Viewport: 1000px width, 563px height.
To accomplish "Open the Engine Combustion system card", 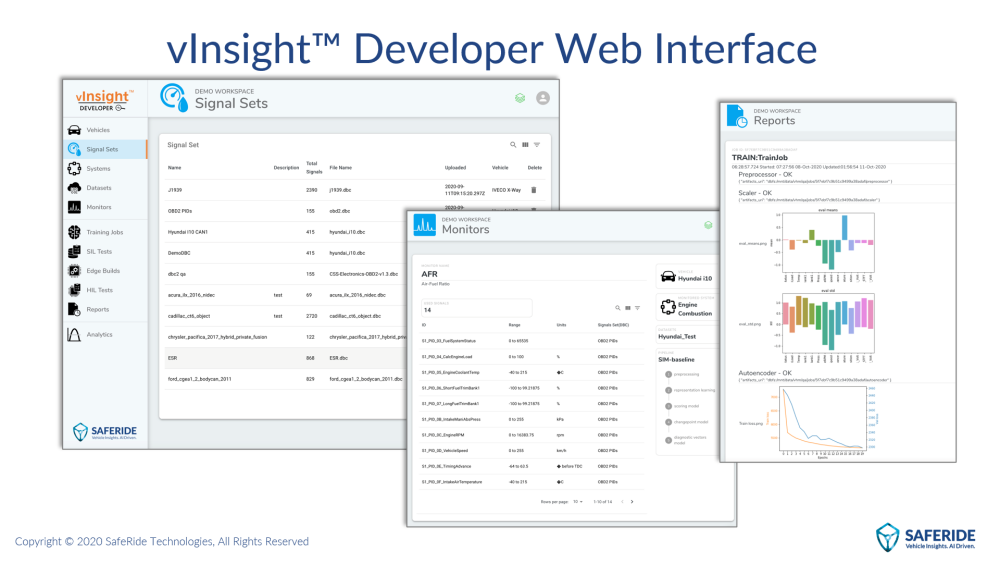I will coord(686,308).
